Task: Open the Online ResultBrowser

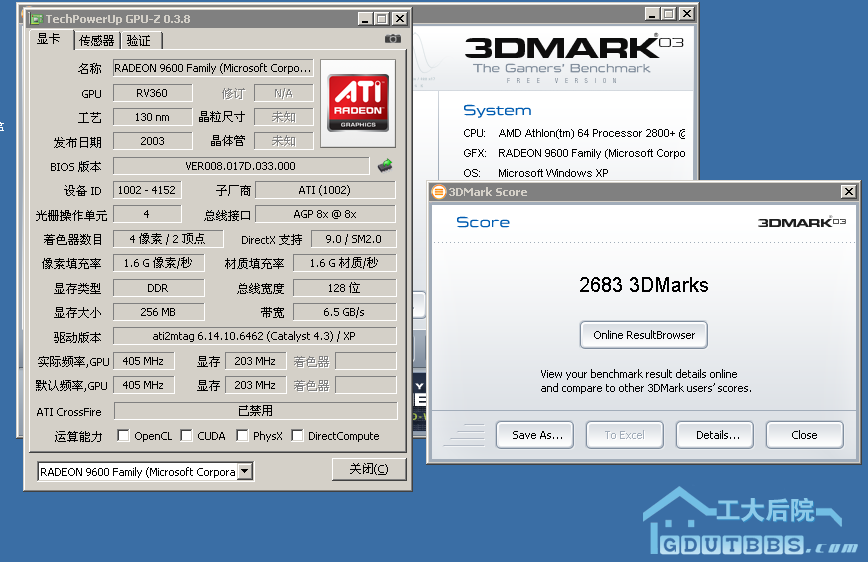Action: click(x=643, y=335)
